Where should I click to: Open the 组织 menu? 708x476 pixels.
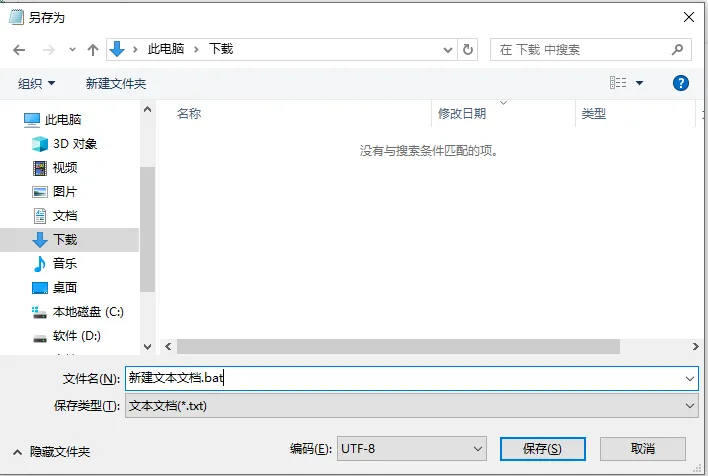(x=36, y=84)
